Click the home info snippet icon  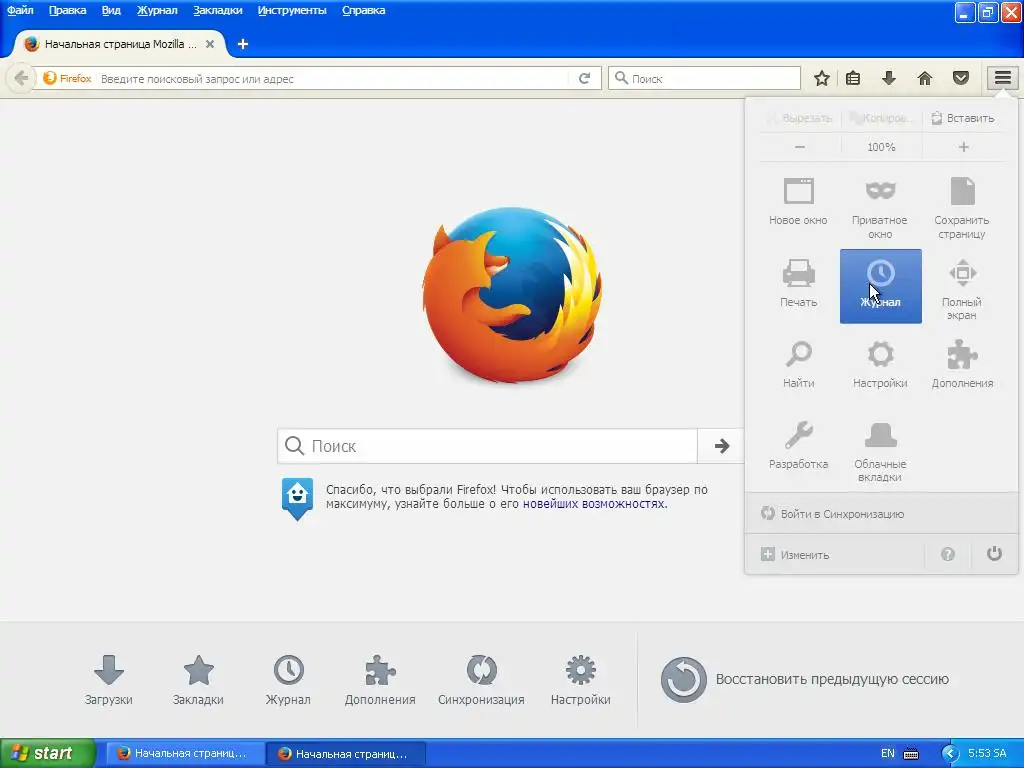[297, 498]
